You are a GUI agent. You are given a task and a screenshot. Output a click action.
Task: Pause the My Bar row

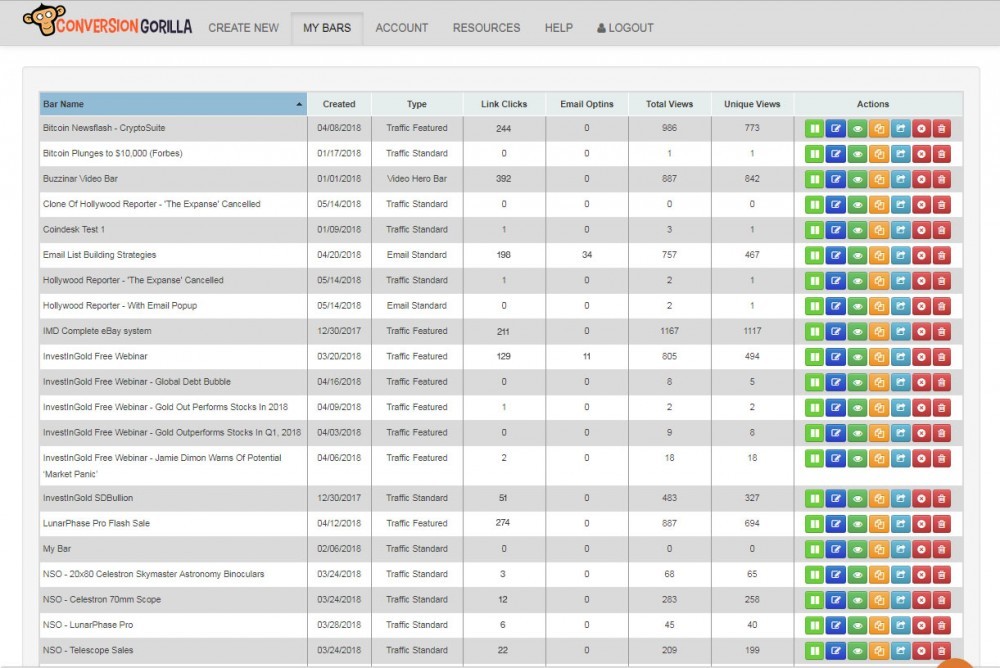click(814, 549)
